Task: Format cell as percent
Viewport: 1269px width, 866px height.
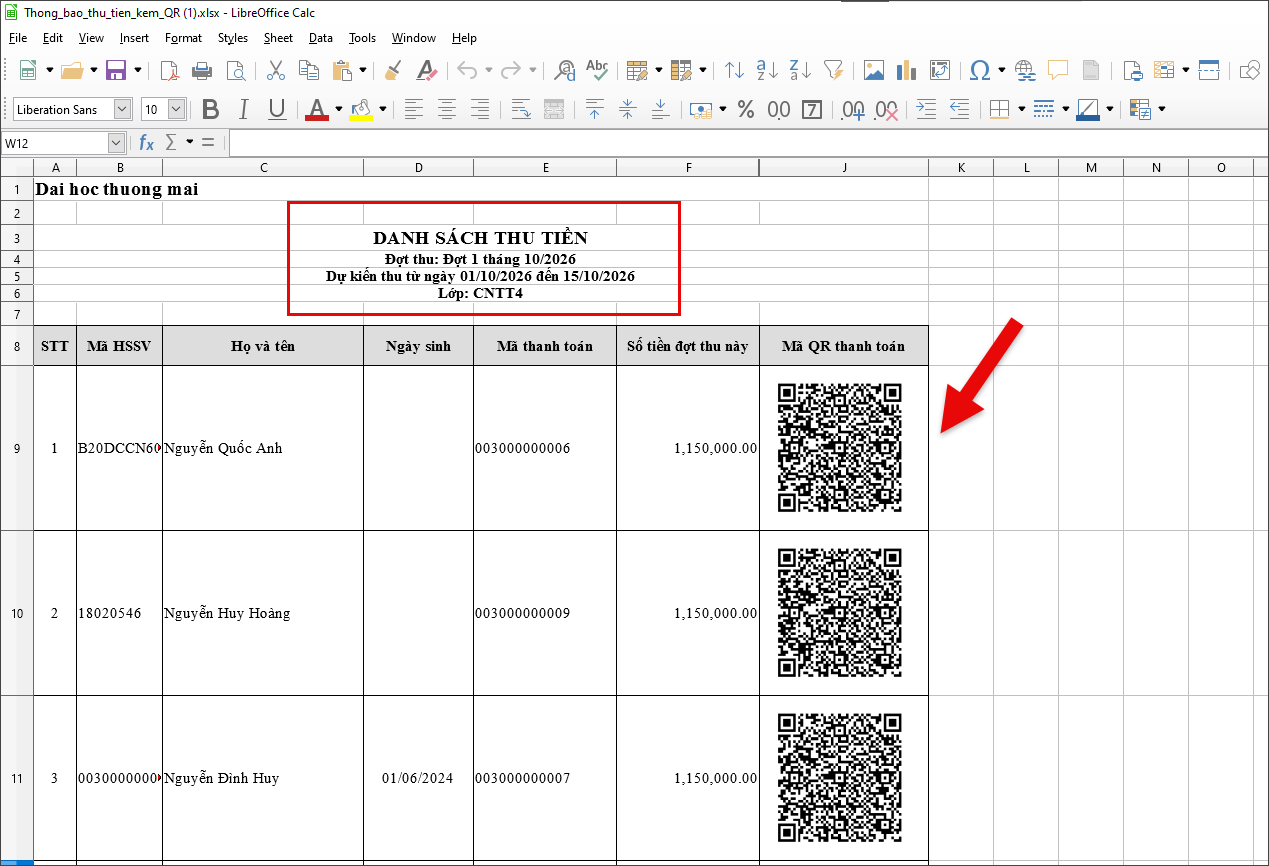Action: [x=746, y=109]
